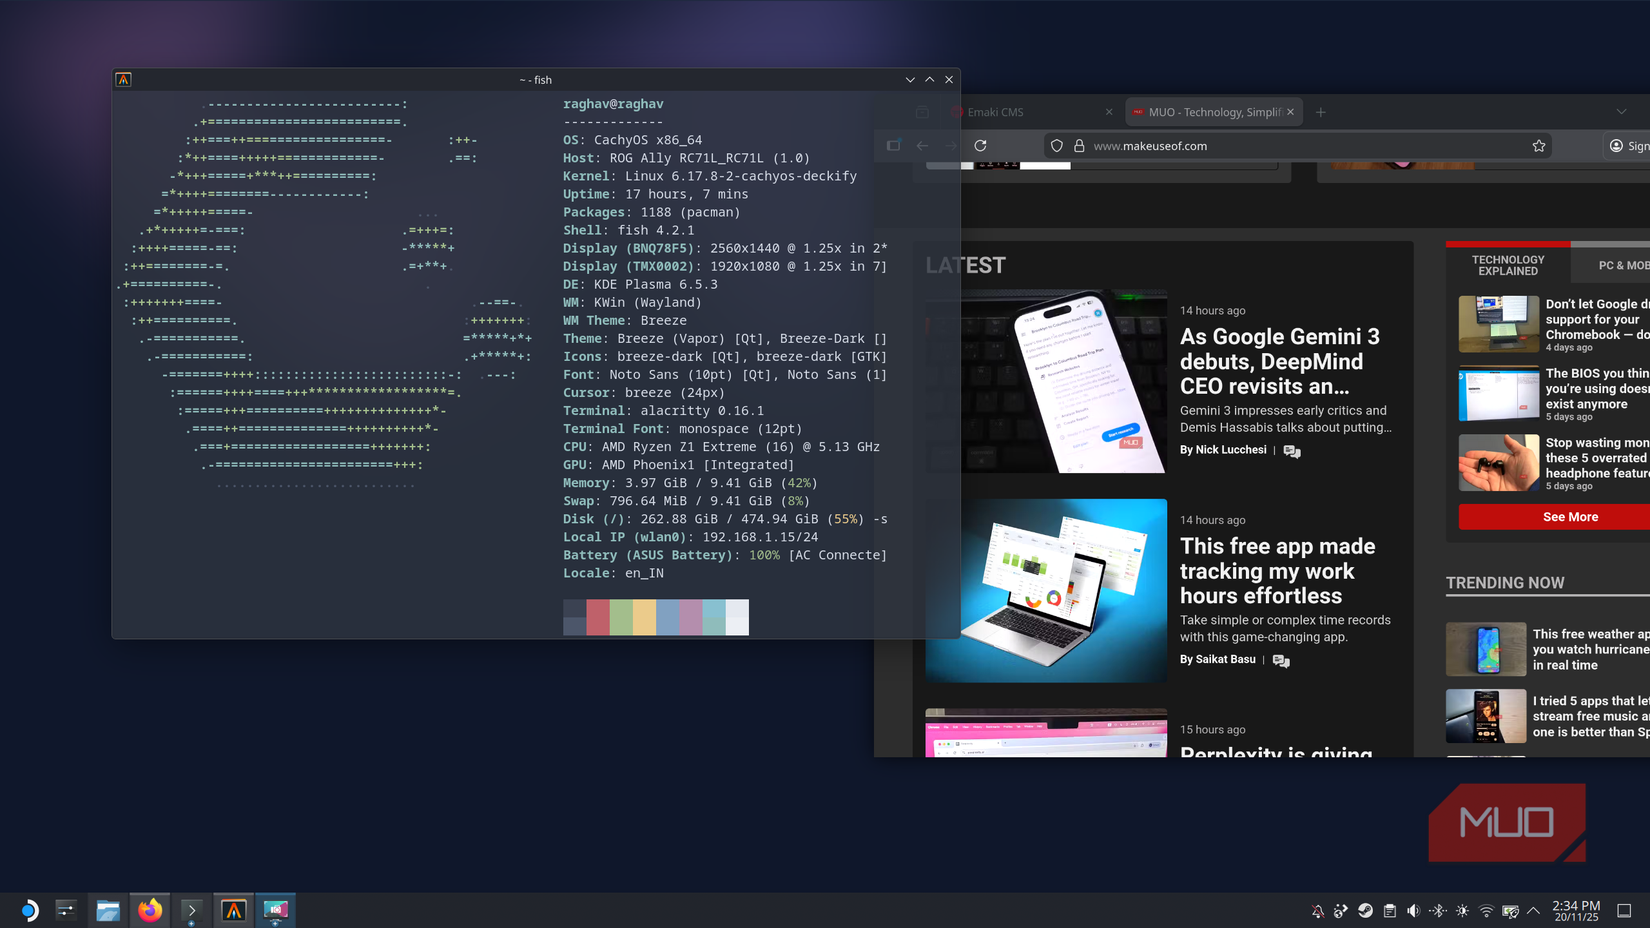Open the Firefox all-tabs dropdown
The height and width of the screenshot is (928, 1650).
1620,112
